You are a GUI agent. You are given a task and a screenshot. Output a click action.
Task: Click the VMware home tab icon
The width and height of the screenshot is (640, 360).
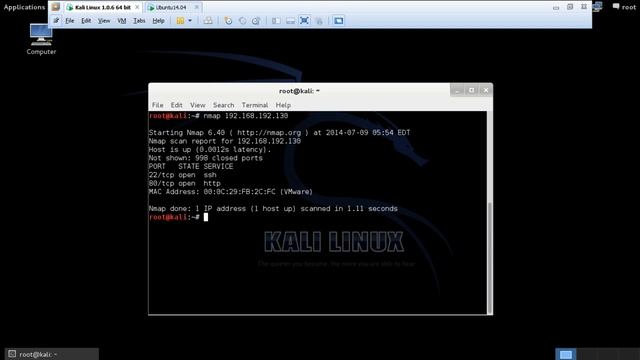pos(56,7)
